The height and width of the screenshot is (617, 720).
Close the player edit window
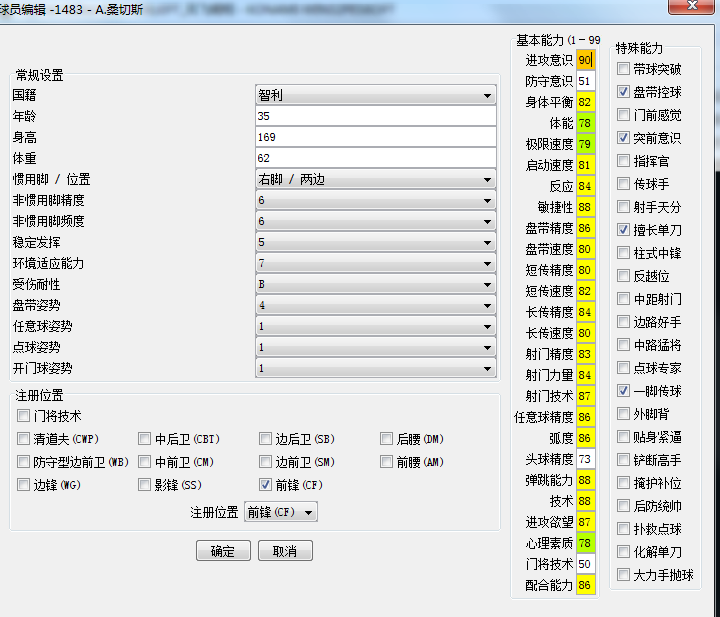click(692, 6)
